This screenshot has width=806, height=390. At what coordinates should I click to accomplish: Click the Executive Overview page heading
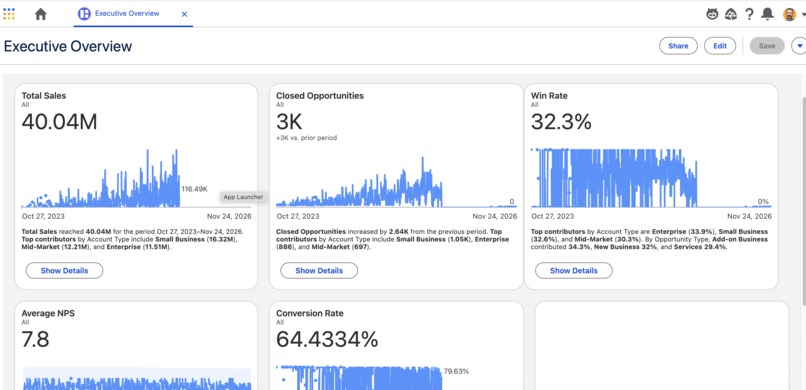click(x=68, y=46)
